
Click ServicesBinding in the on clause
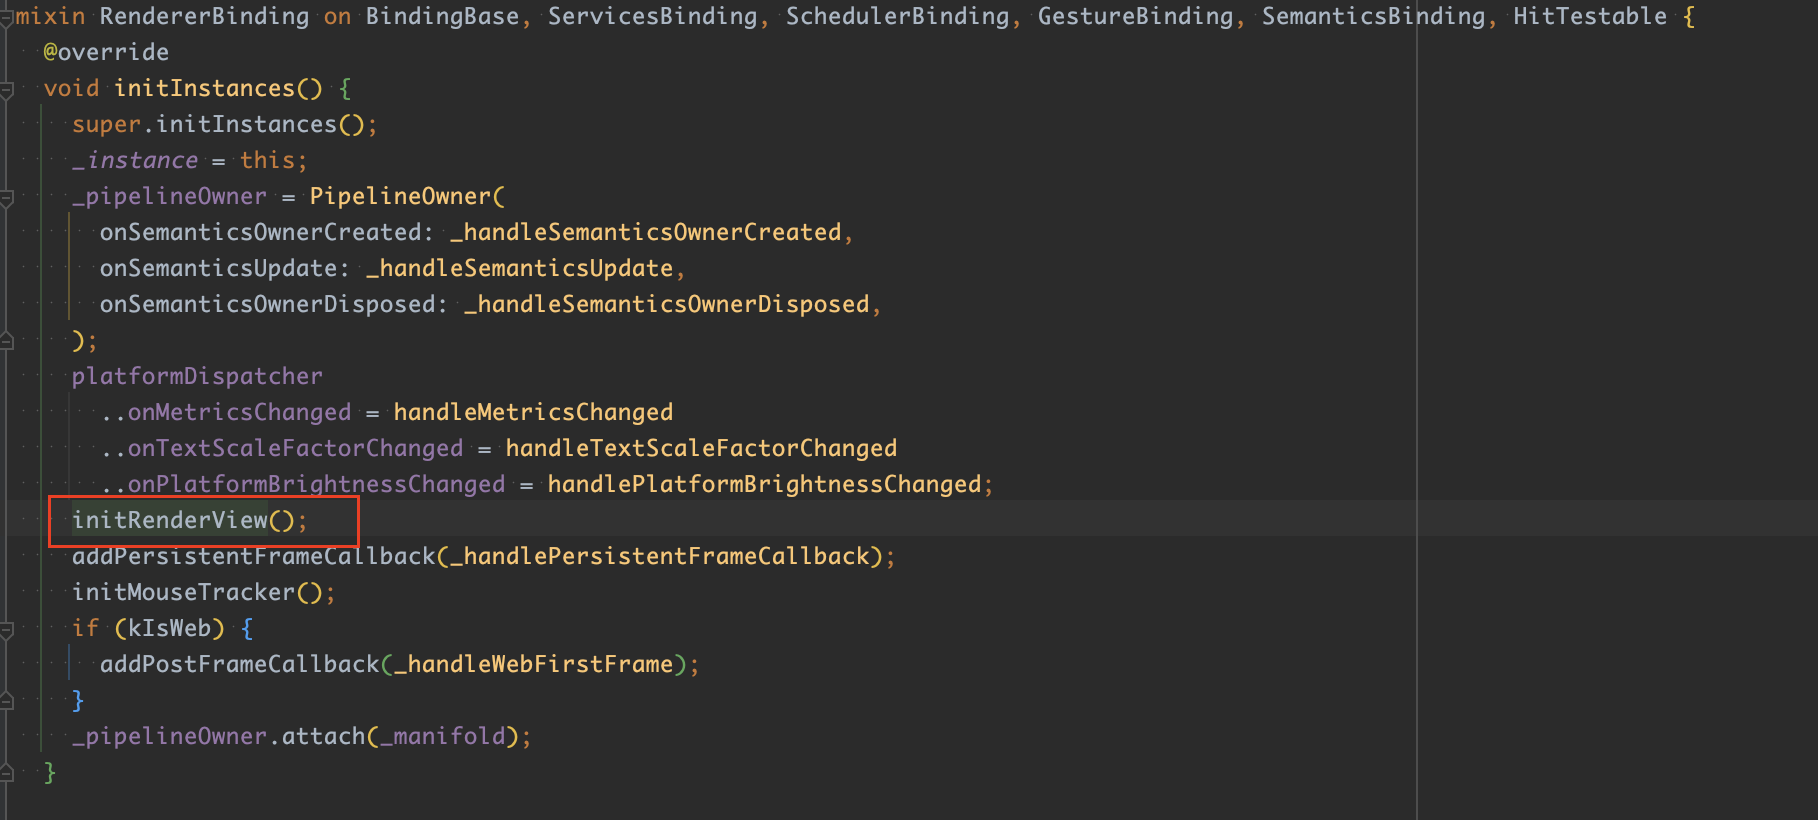652,16
